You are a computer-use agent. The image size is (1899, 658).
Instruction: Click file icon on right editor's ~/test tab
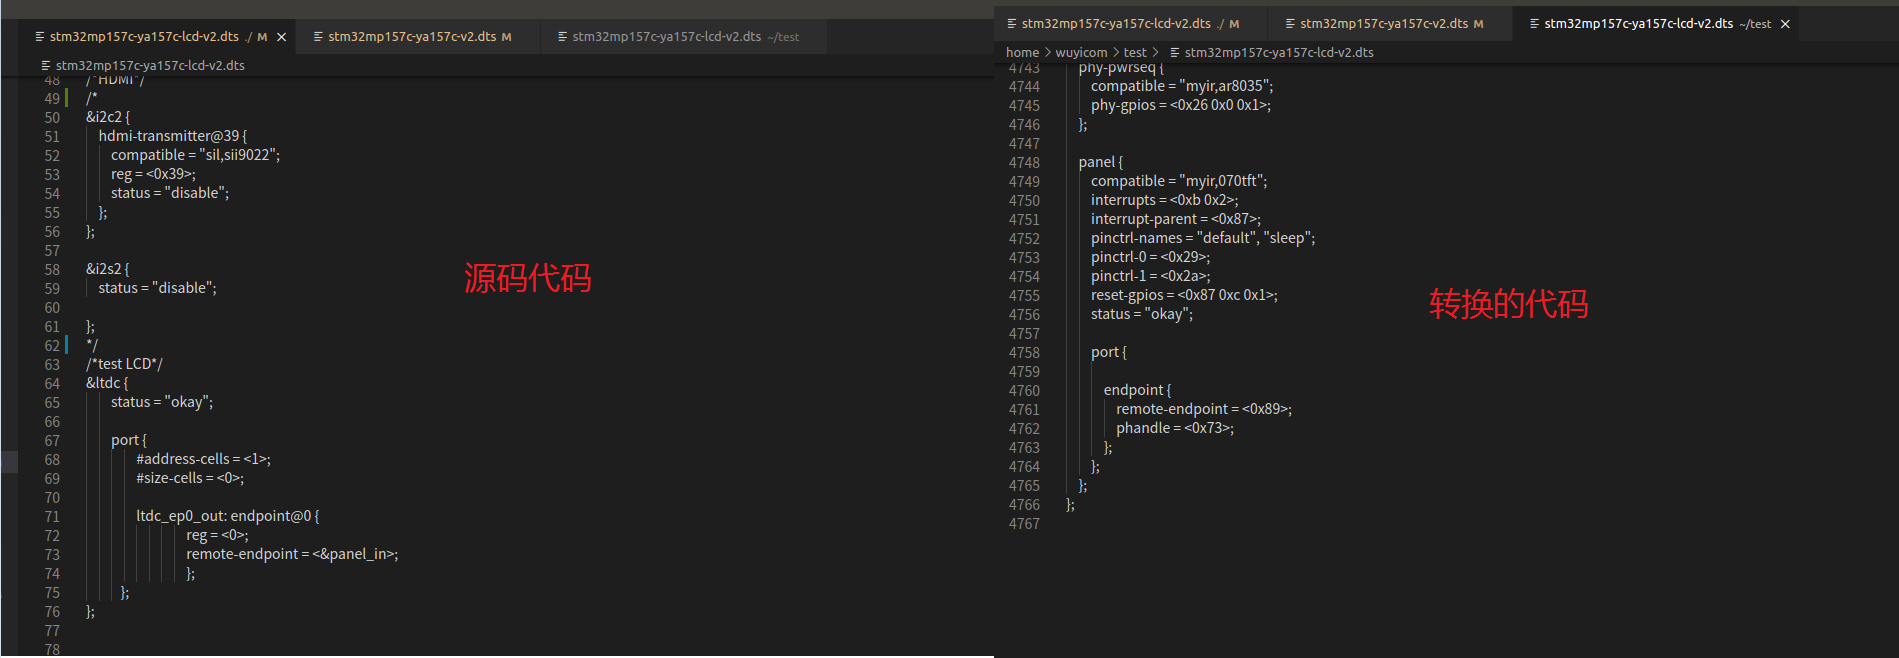point(1534,24)
